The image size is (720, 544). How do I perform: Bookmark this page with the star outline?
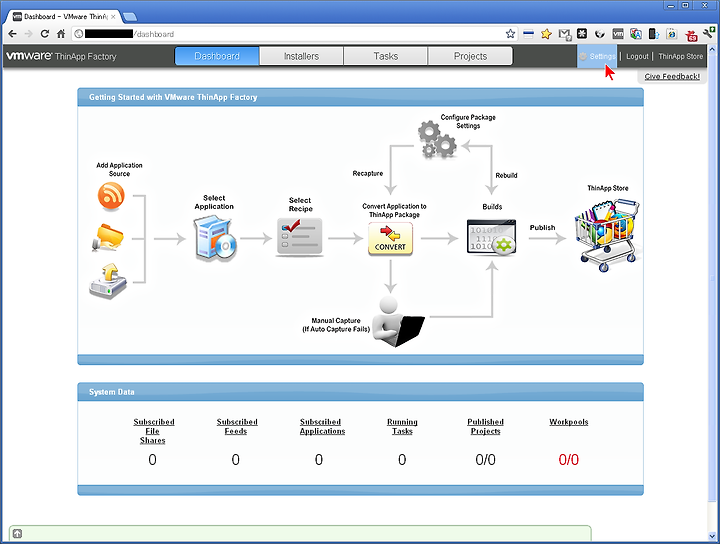[510, 34]
